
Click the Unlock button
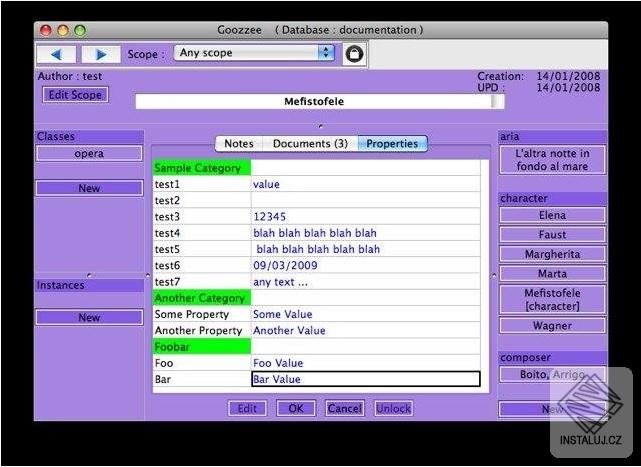[x=394, y=409]
